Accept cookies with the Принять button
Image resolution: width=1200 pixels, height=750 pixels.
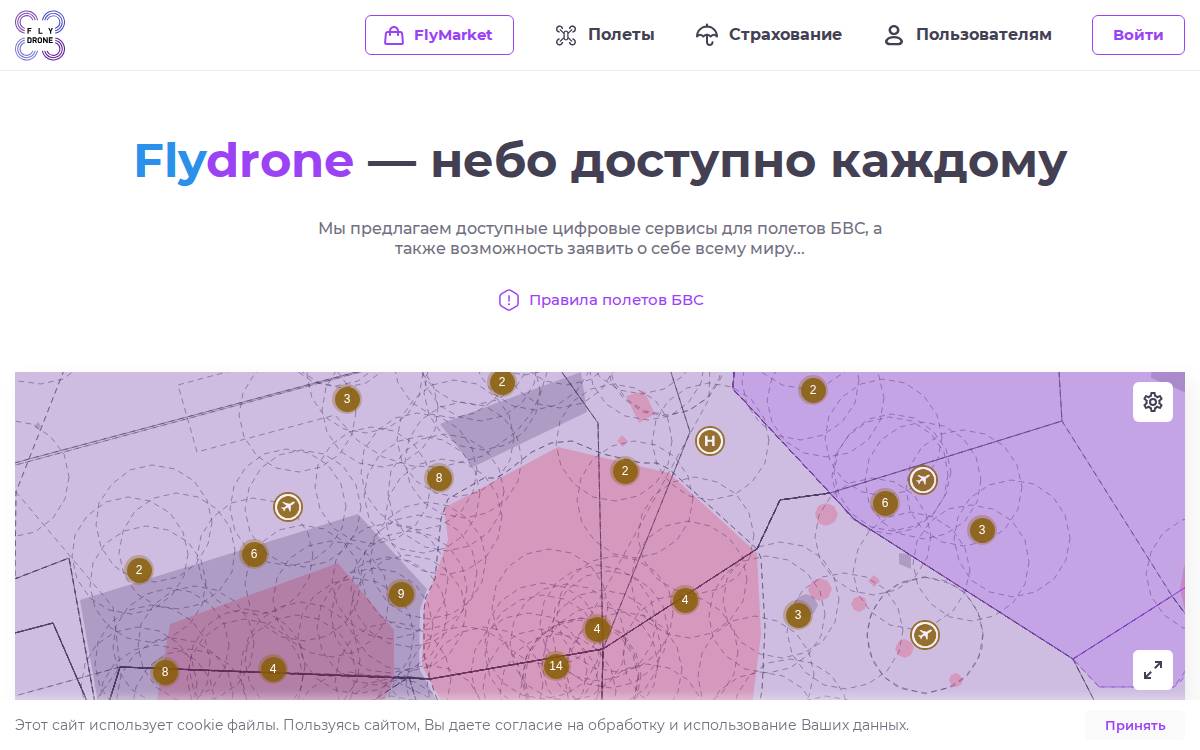coord(1135,726)
